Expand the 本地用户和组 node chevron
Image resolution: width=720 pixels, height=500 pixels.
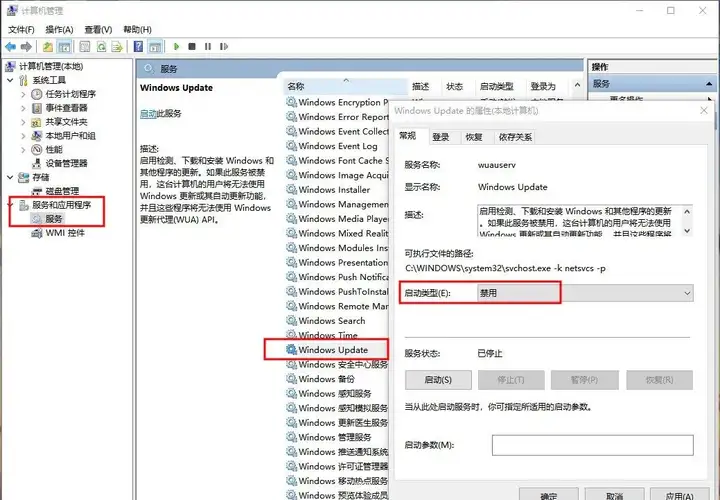23,136
